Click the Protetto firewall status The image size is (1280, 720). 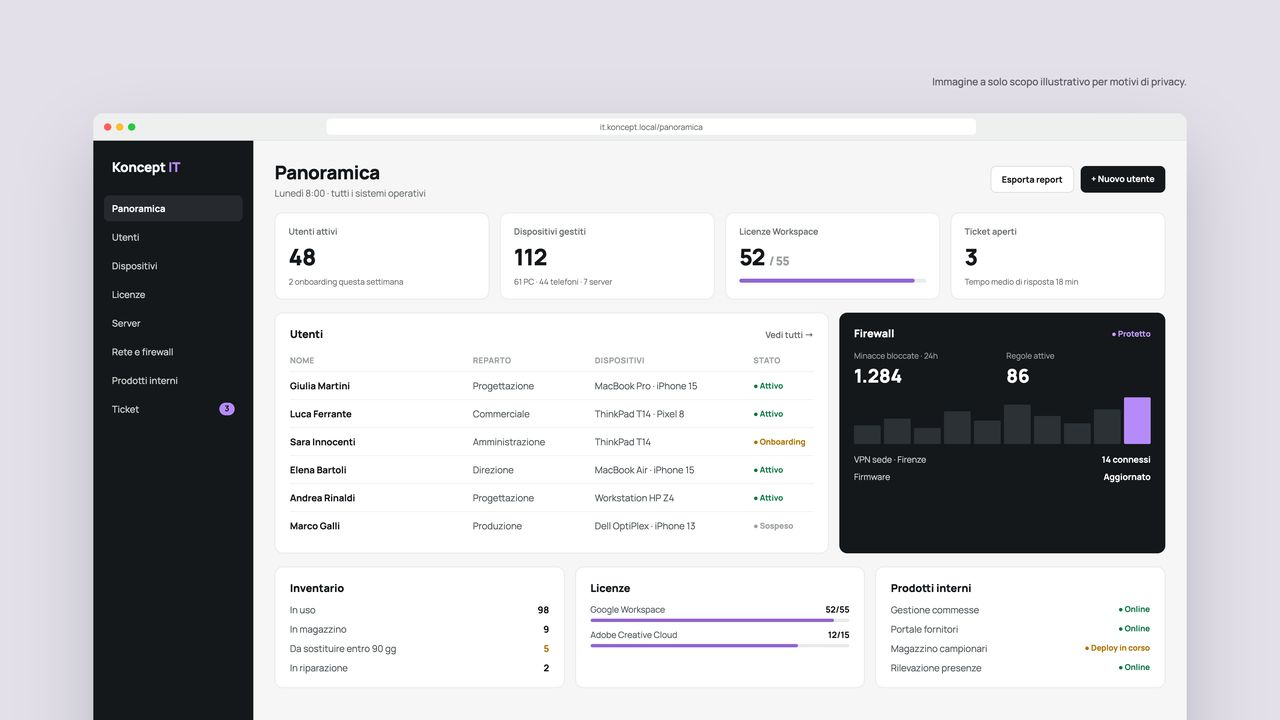click(x=1131, y=334)
